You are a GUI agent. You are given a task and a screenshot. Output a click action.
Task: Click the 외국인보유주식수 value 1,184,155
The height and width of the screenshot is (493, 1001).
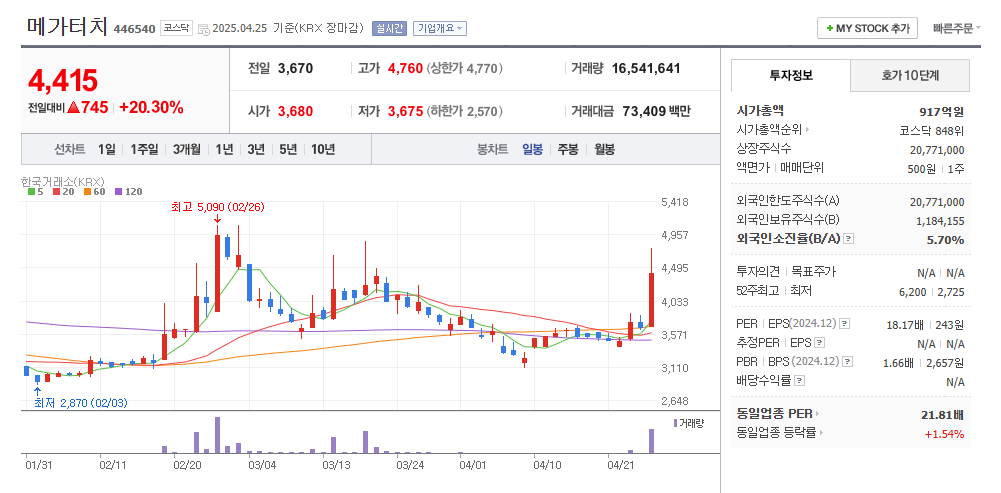939,222
